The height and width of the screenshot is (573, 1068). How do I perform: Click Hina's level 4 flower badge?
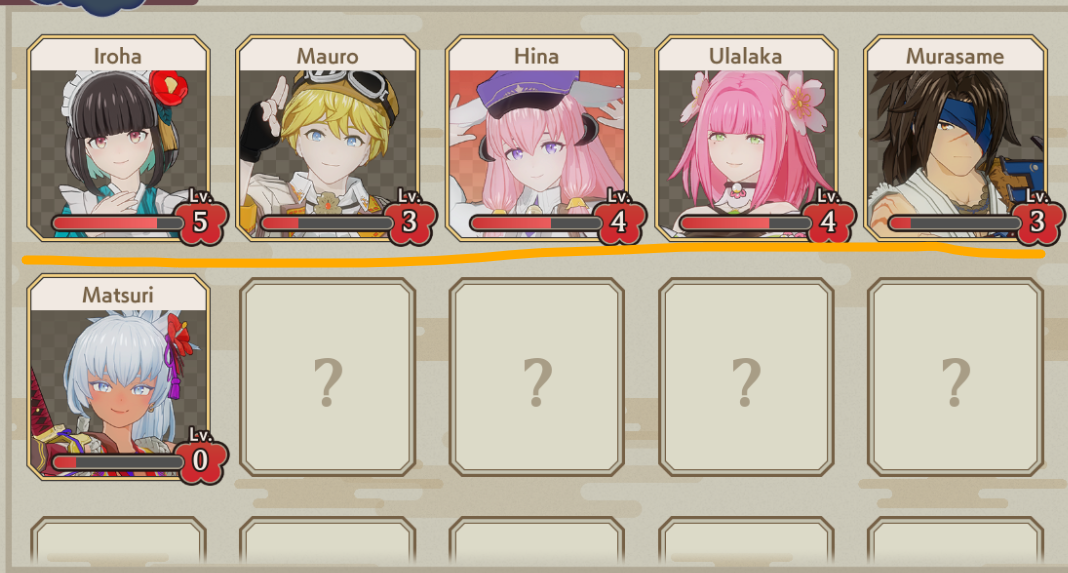pos(618,221)
